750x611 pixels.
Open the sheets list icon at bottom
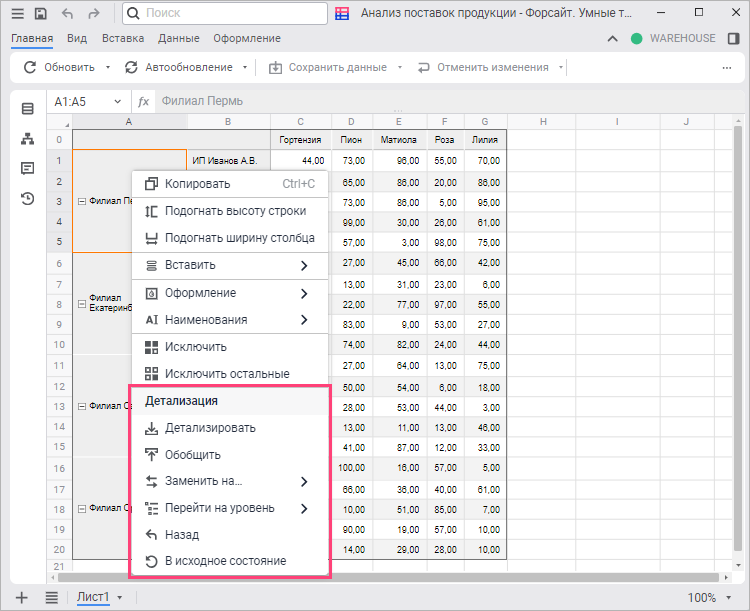(51, 597)
